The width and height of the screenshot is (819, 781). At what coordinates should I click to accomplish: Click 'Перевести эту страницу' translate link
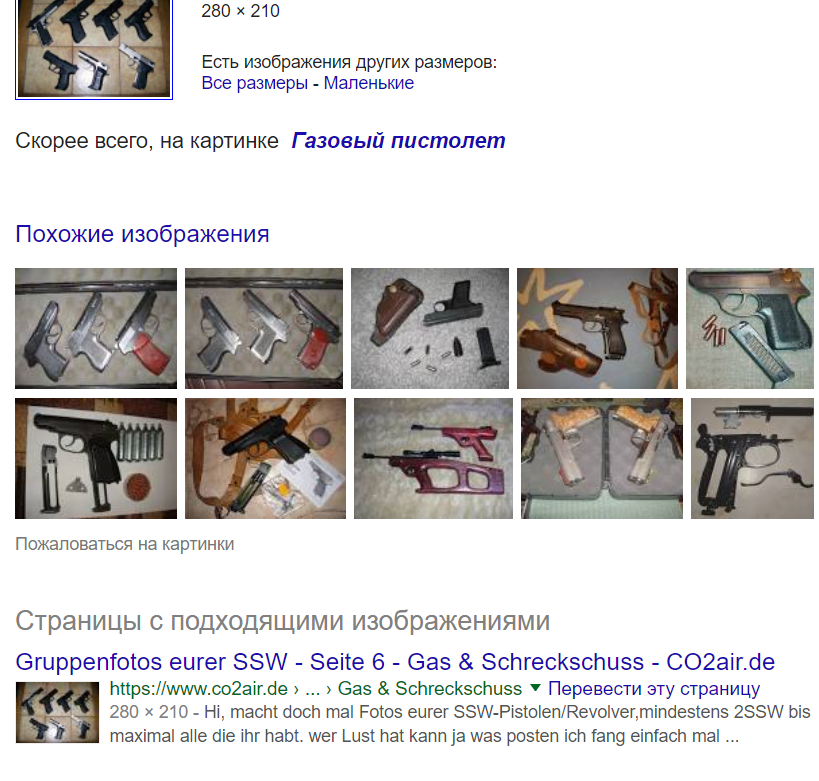coord(654,689)
